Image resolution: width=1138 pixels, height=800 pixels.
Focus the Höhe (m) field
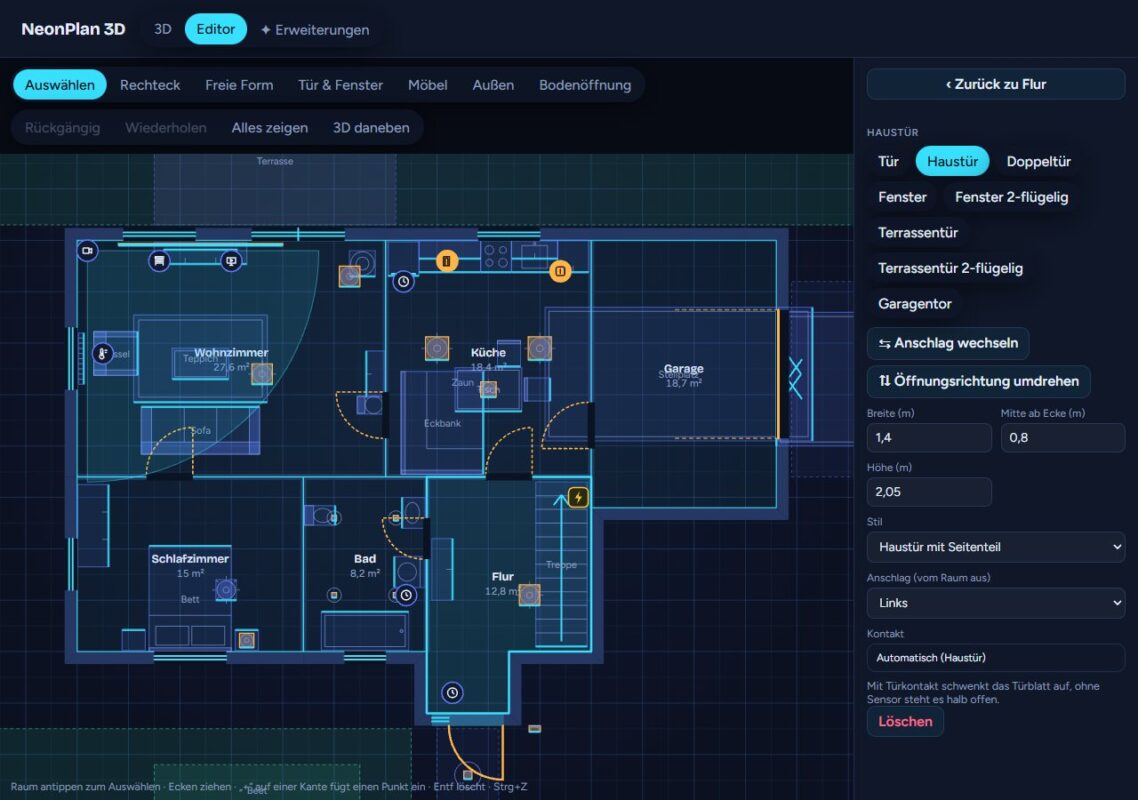pos(929,491)
